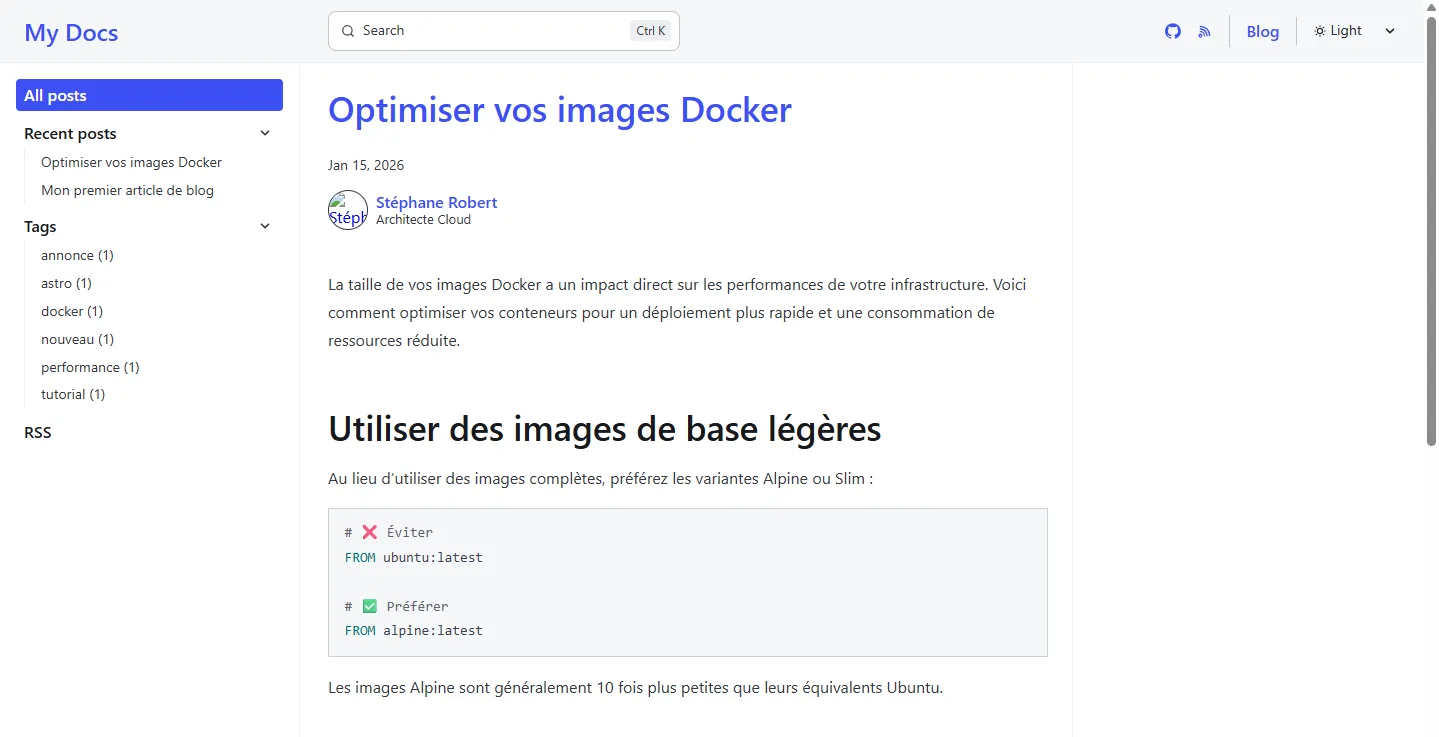This screenshot has height=737, width=1439.
Task: Open the sidebar RSS link
Action: [37, 432]
